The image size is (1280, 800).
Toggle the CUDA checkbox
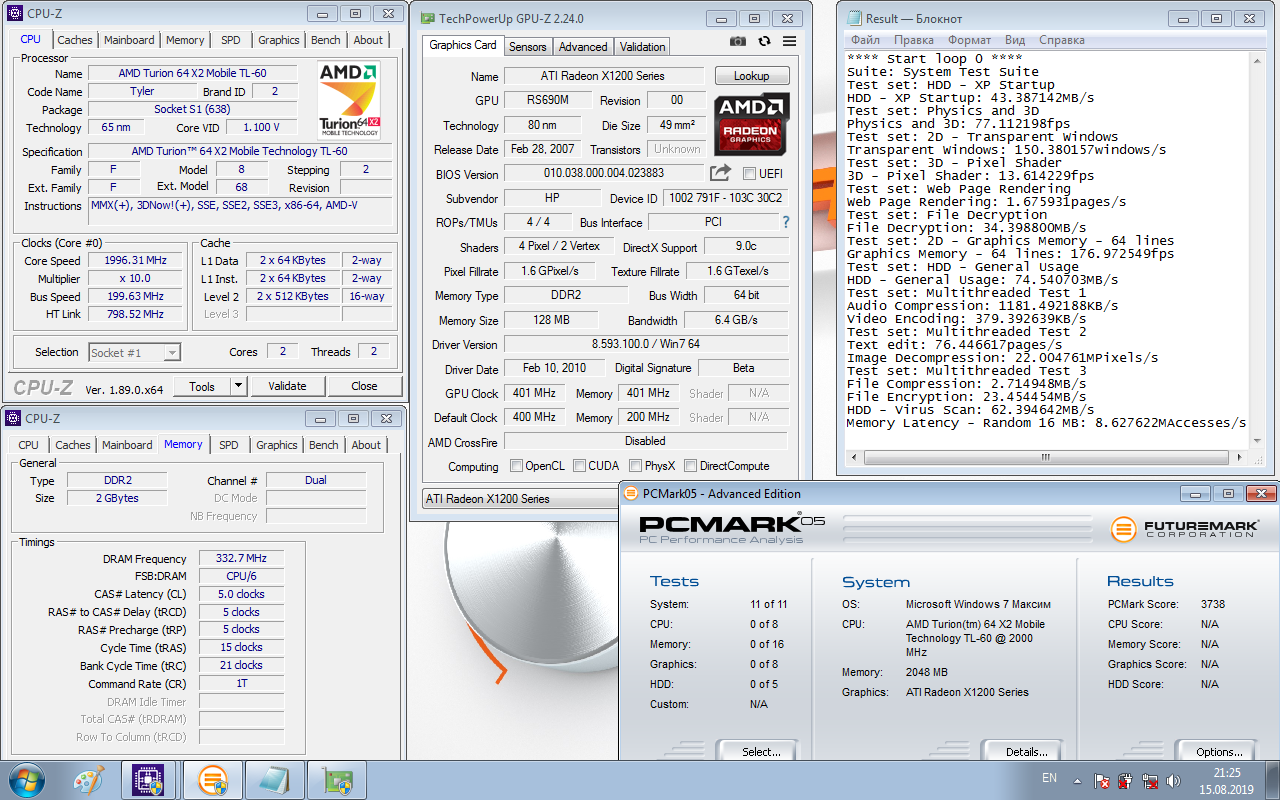pos(579,466)
